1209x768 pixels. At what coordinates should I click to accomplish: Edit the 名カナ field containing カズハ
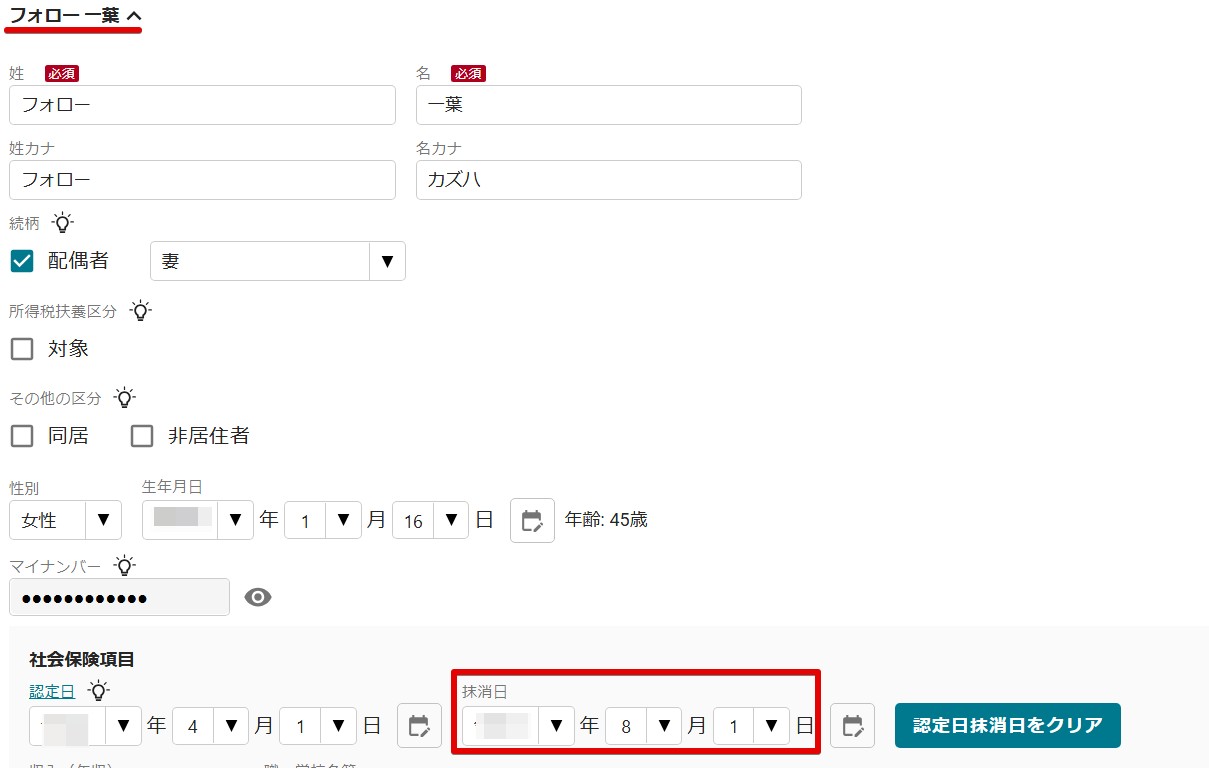608,180
